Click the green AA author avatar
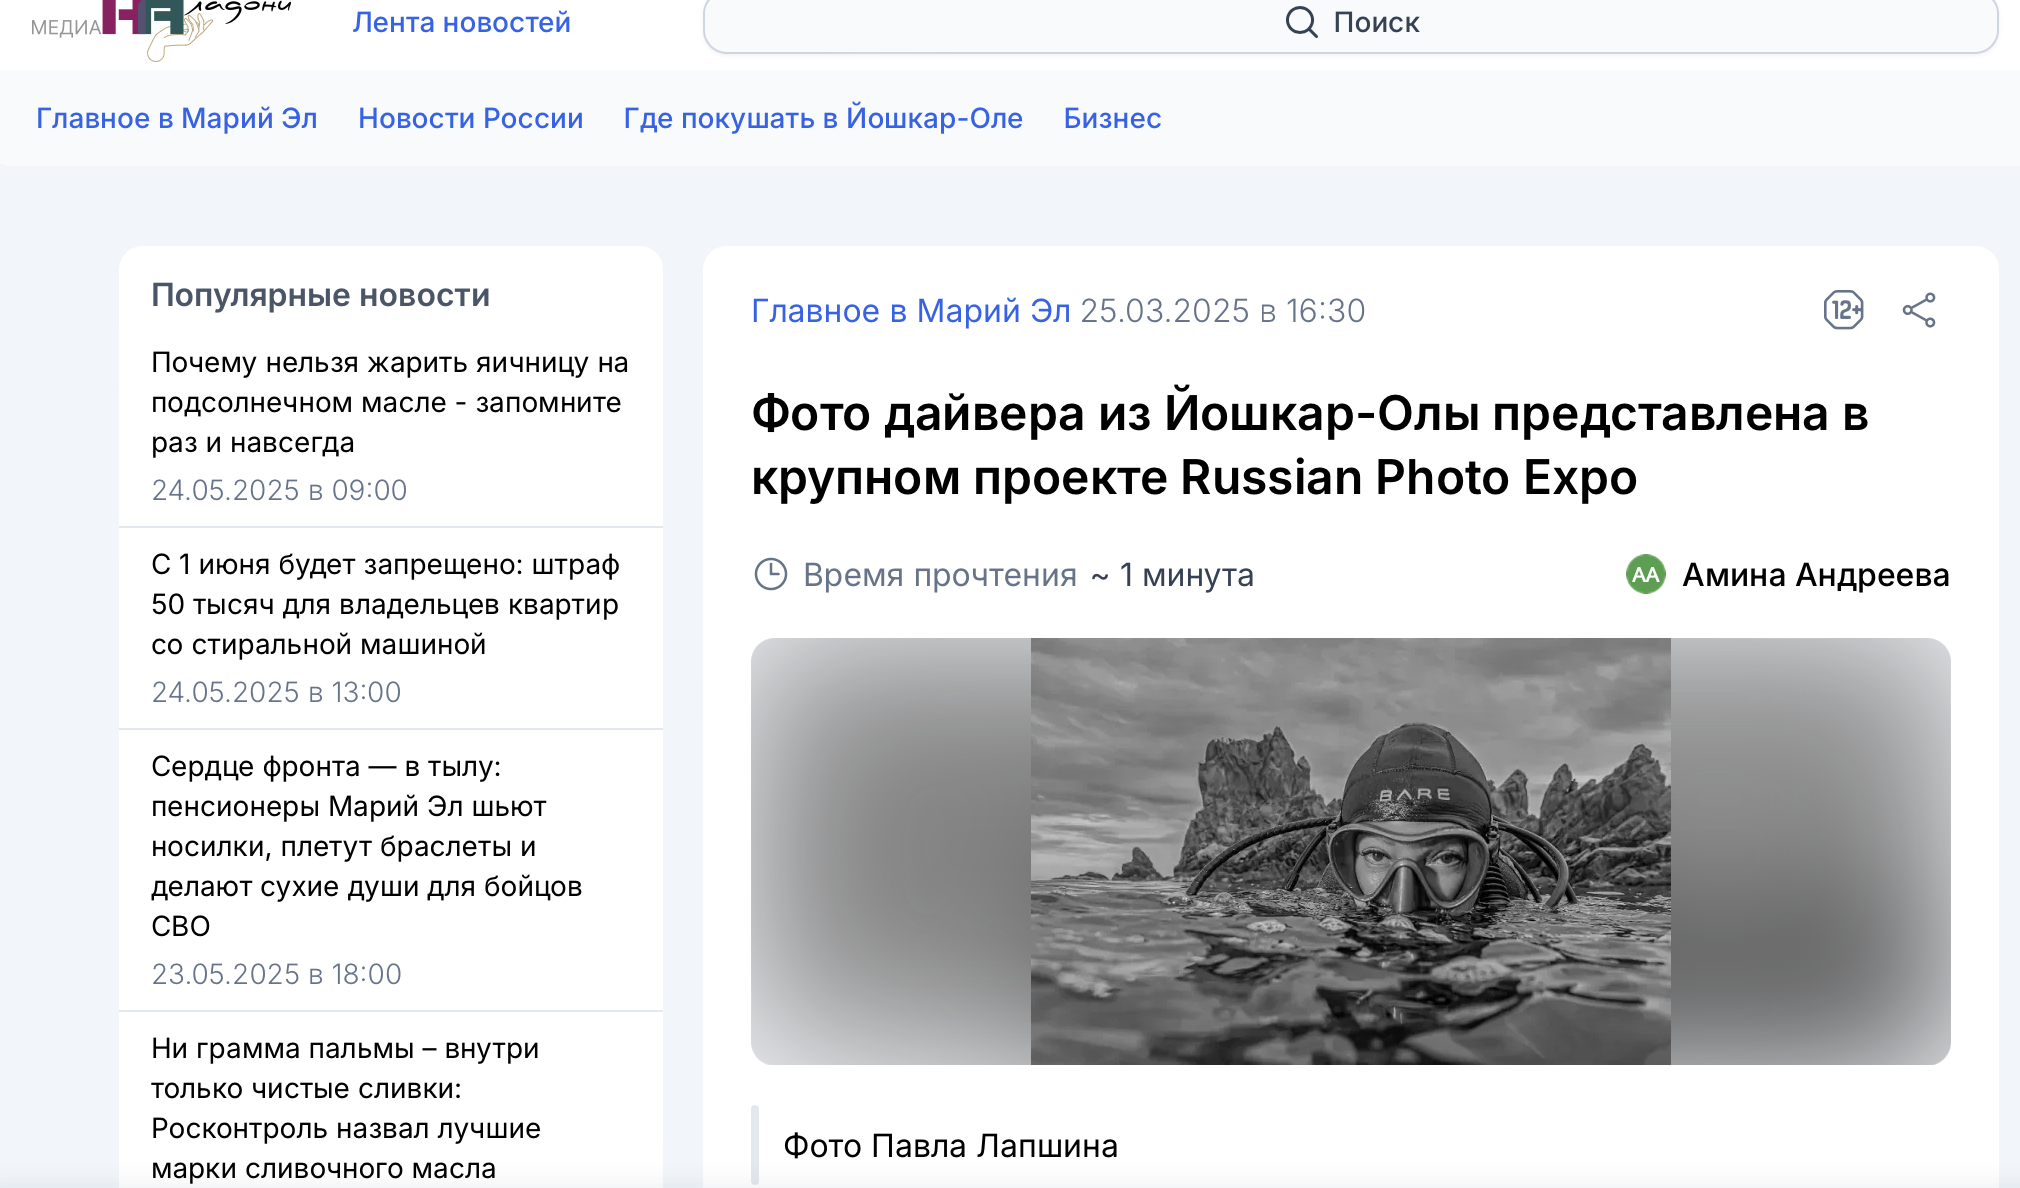The width and height of the screenshot is (2020, 1188). (1645, 574)
